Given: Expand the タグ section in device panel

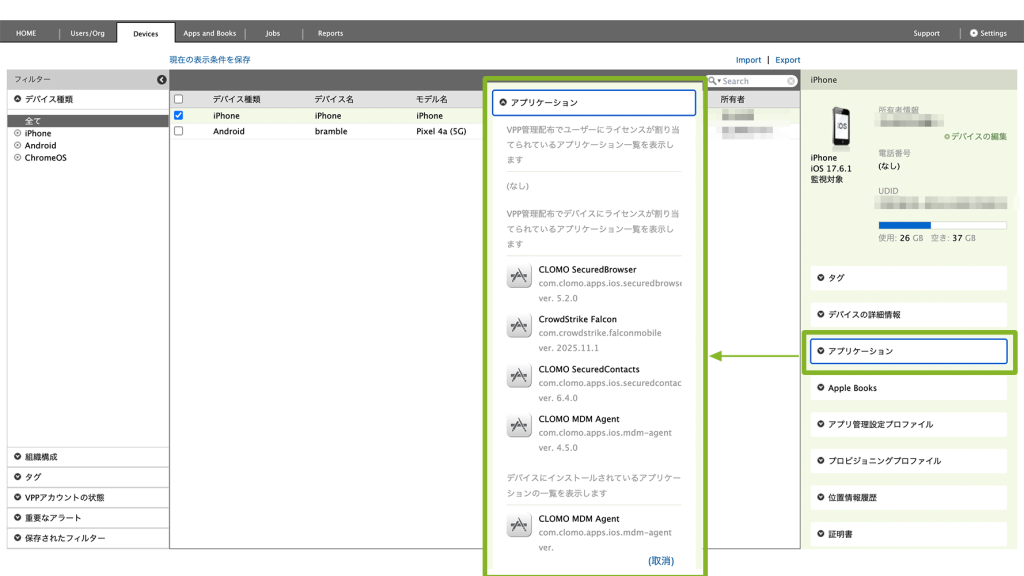Looking at the screenshot, I should [x=908, y=278].
